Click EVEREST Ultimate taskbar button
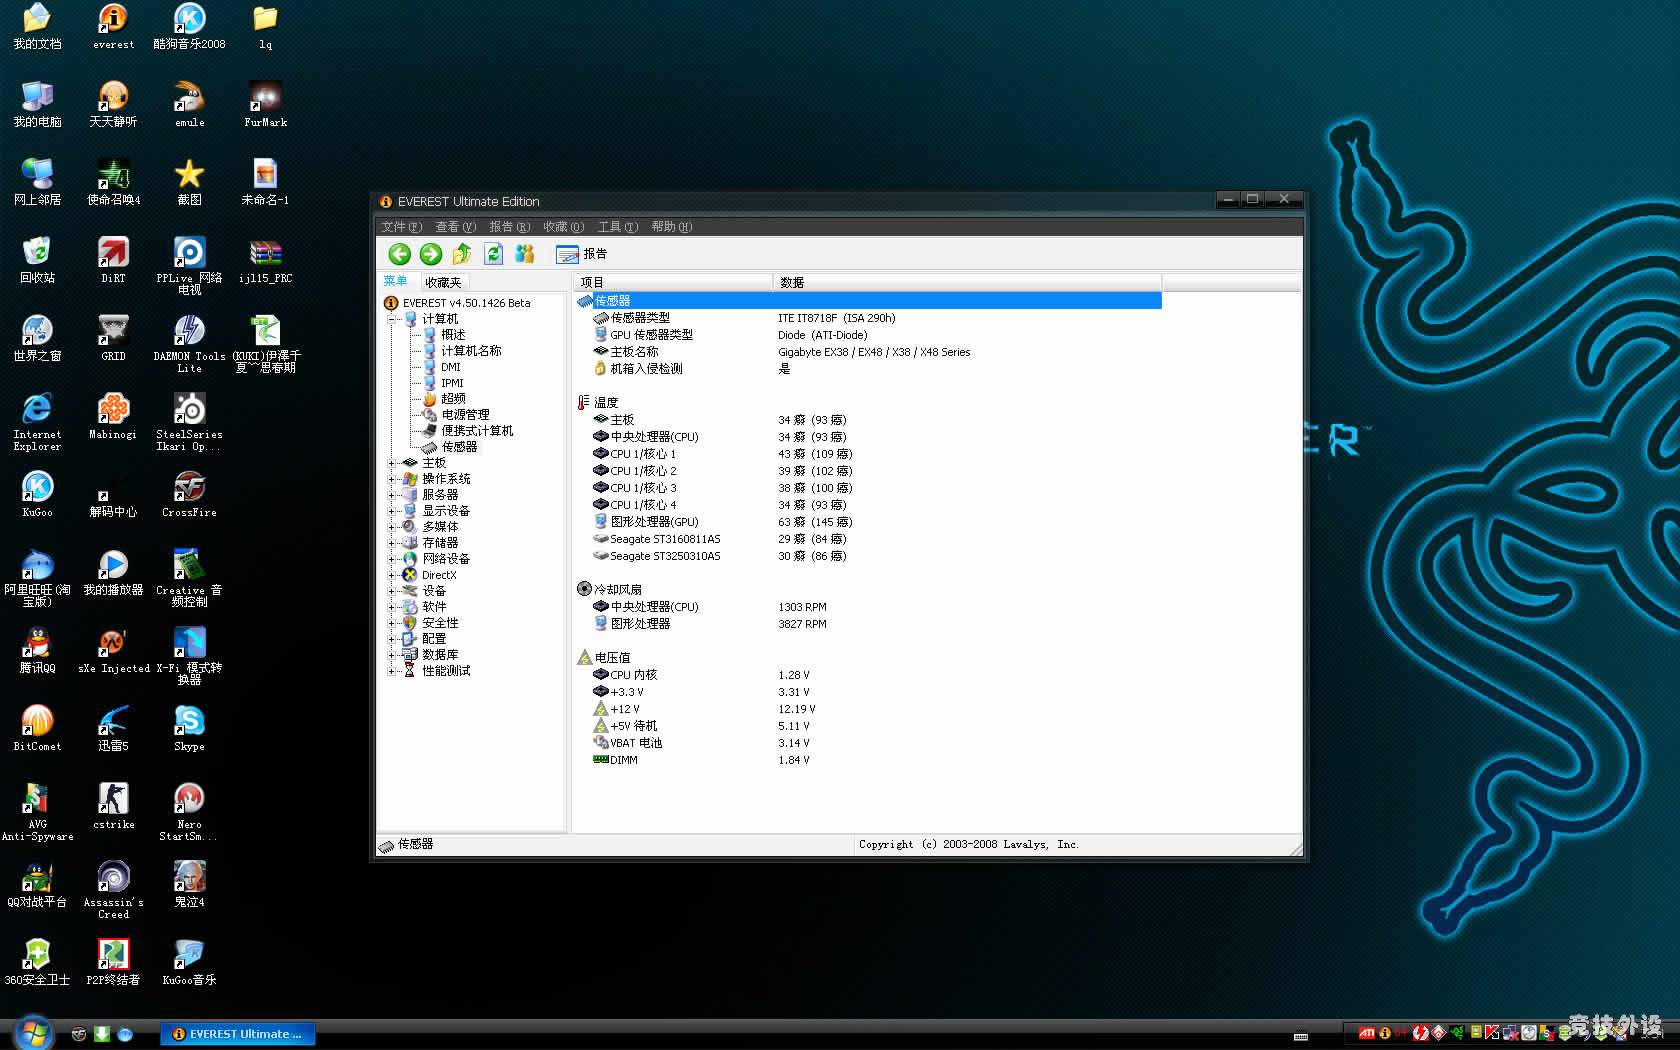 tap(238, 1034)
